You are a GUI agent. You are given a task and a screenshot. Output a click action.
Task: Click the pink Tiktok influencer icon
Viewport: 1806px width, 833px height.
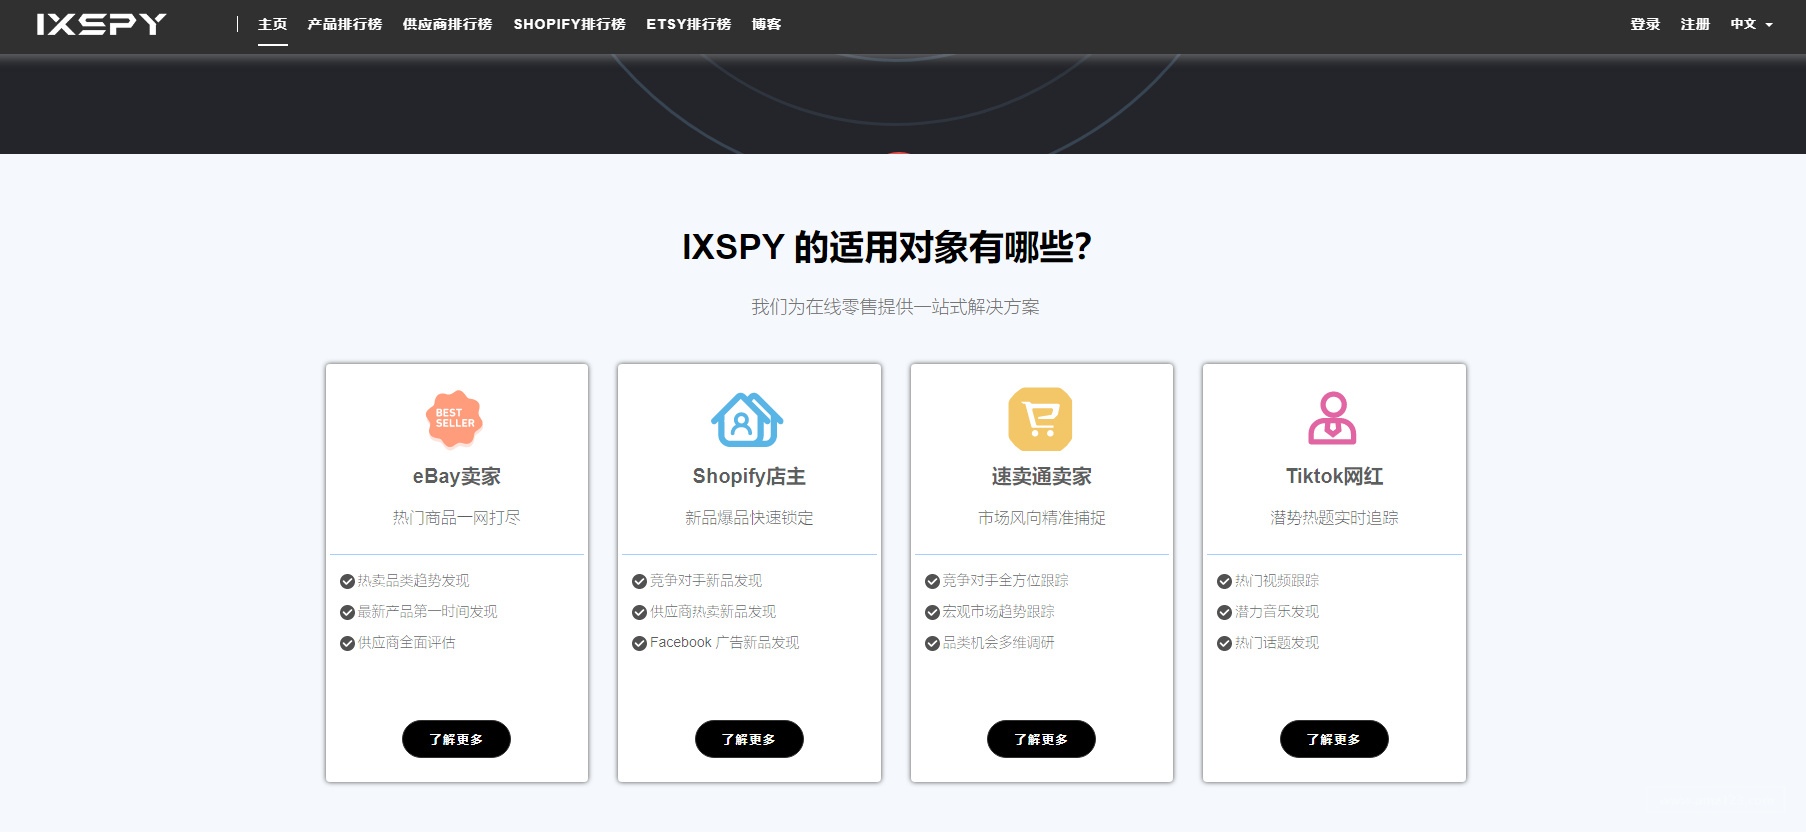coord(1333,419)
